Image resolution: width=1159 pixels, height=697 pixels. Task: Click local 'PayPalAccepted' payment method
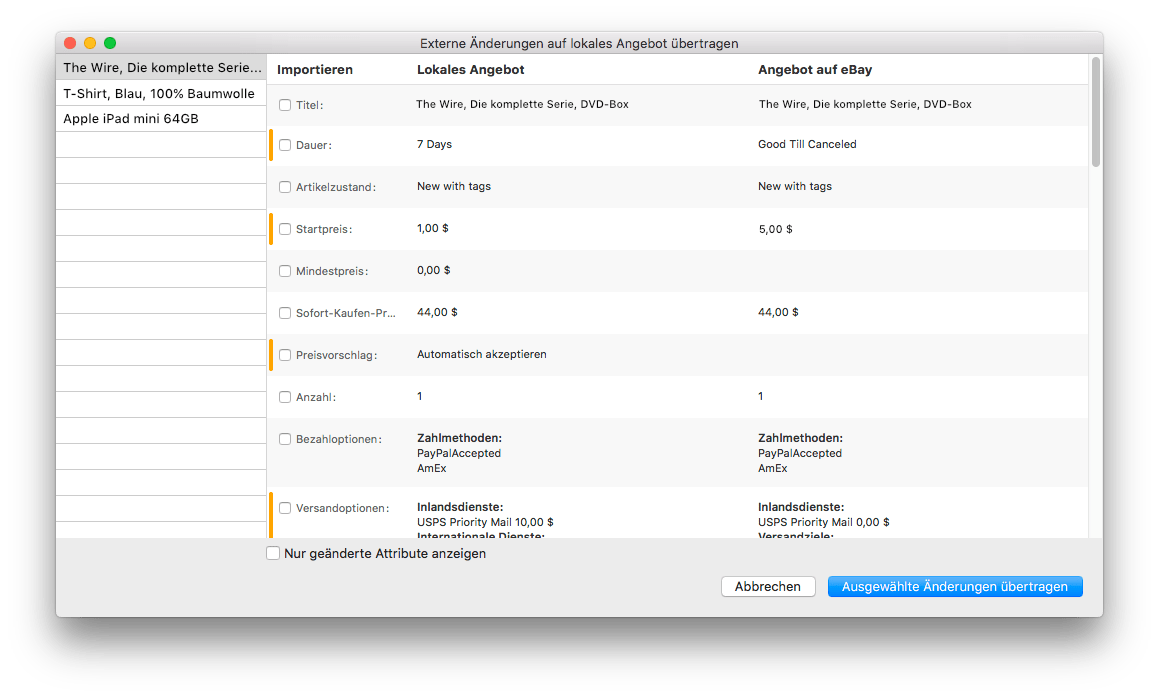tap(459, 453)
